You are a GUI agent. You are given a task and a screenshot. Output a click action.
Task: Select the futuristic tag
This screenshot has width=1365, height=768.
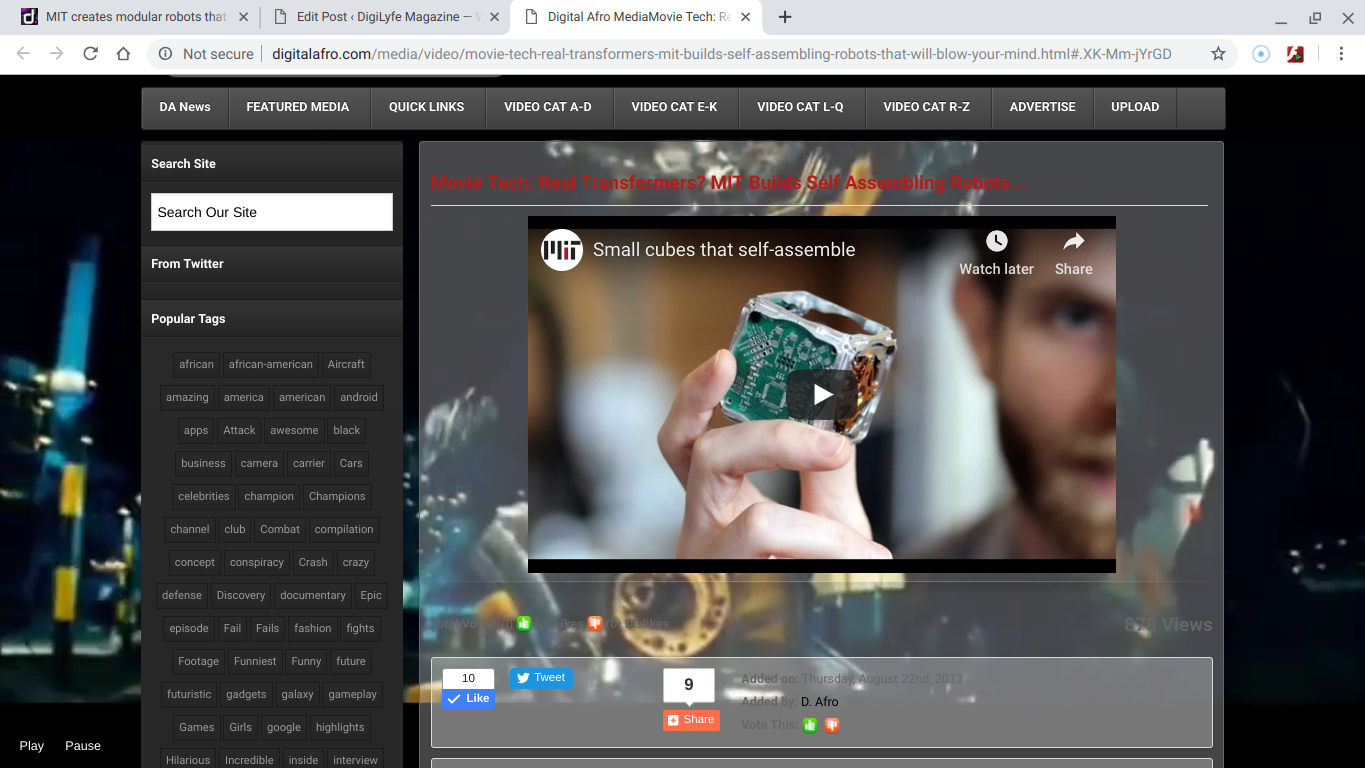pos(189,694)
